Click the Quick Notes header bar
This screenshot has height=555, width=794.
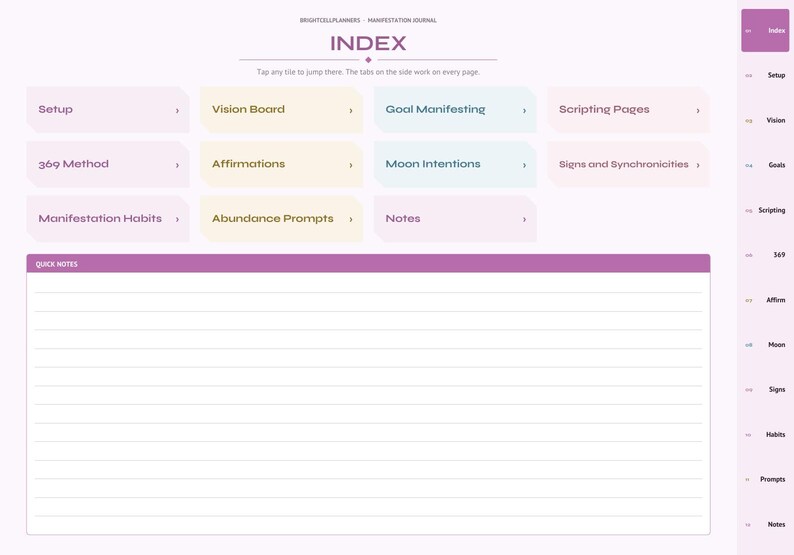pos(368,263)
